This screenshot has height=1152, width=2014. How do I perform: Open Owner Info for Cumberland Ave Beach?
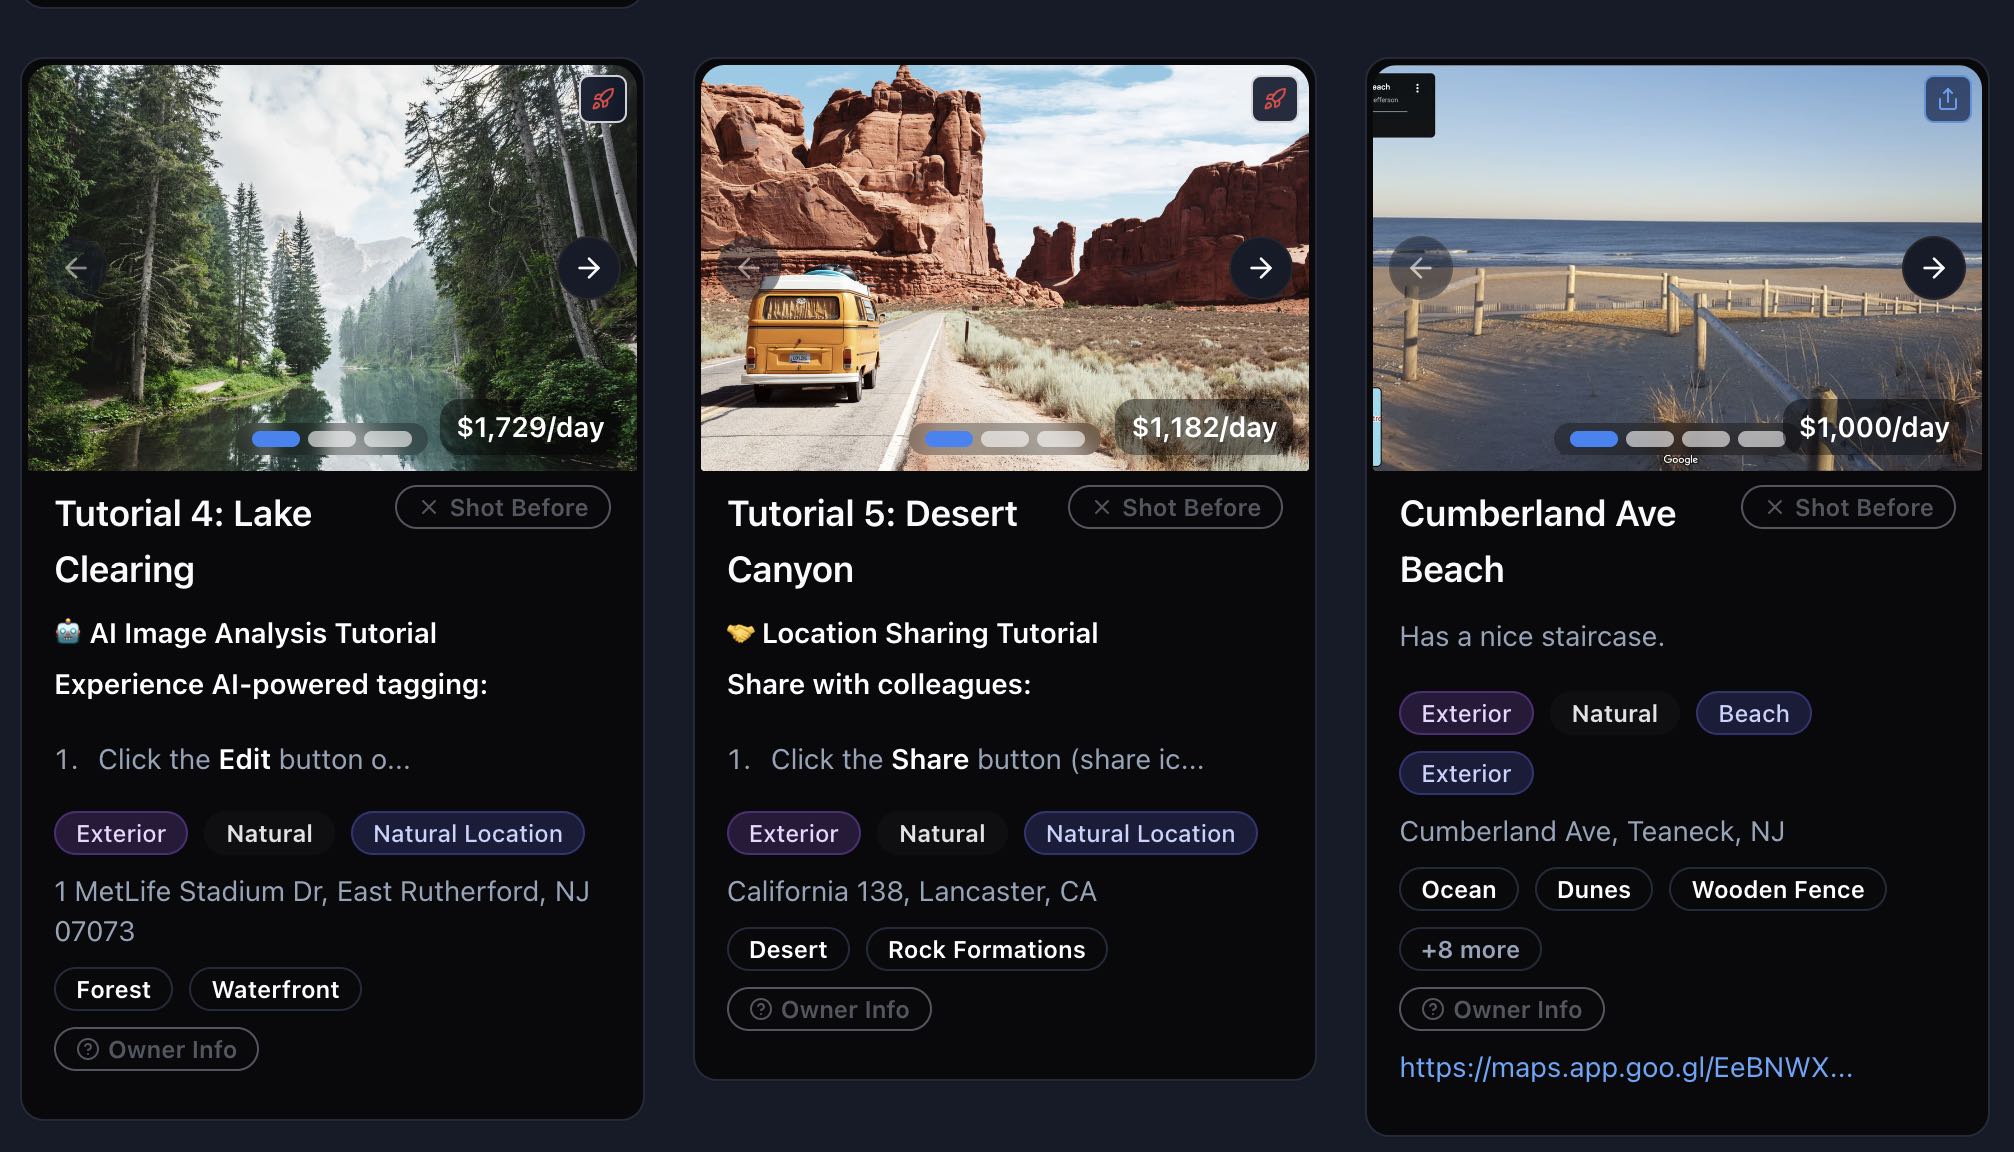pos(1502,1009)
